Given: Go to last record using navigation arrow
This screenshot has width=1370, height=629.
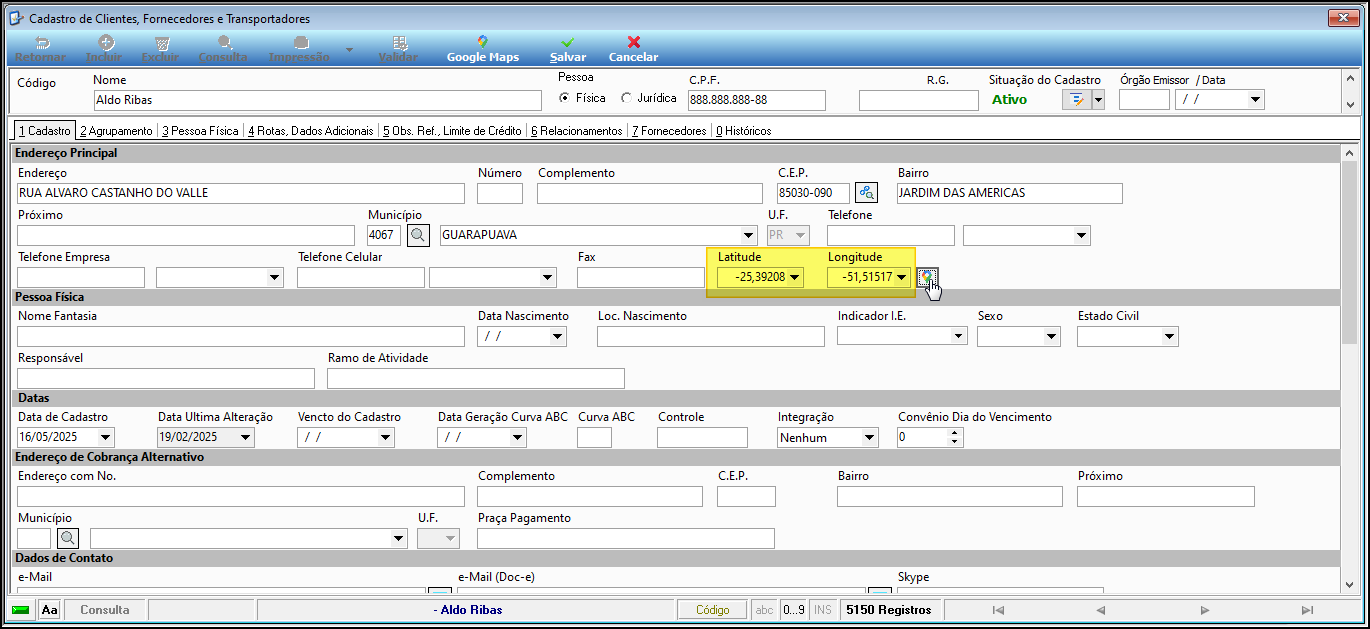Looking at the screenshot, I should pyautogui.click(x=1307, y=610).
